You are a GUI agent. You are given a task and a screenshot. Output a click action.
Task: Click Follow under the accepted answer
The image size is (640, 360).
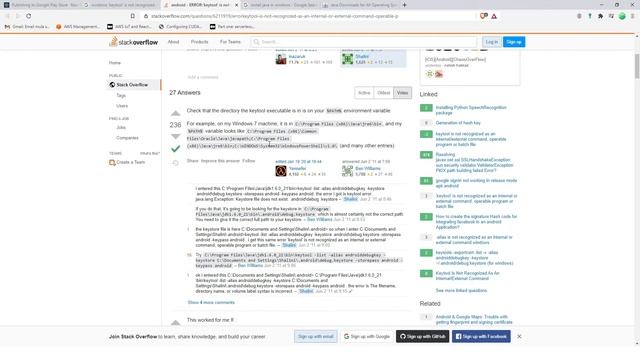click(249, 161)
